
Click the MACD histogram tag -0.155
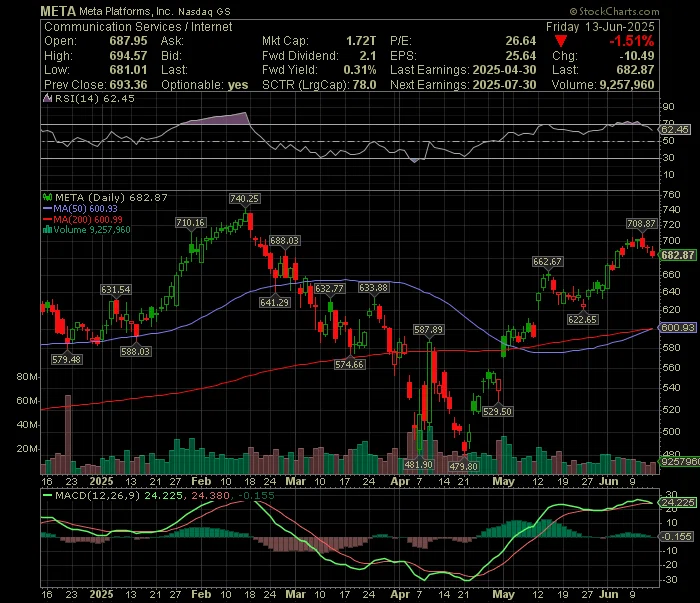[x=676, y=536]
